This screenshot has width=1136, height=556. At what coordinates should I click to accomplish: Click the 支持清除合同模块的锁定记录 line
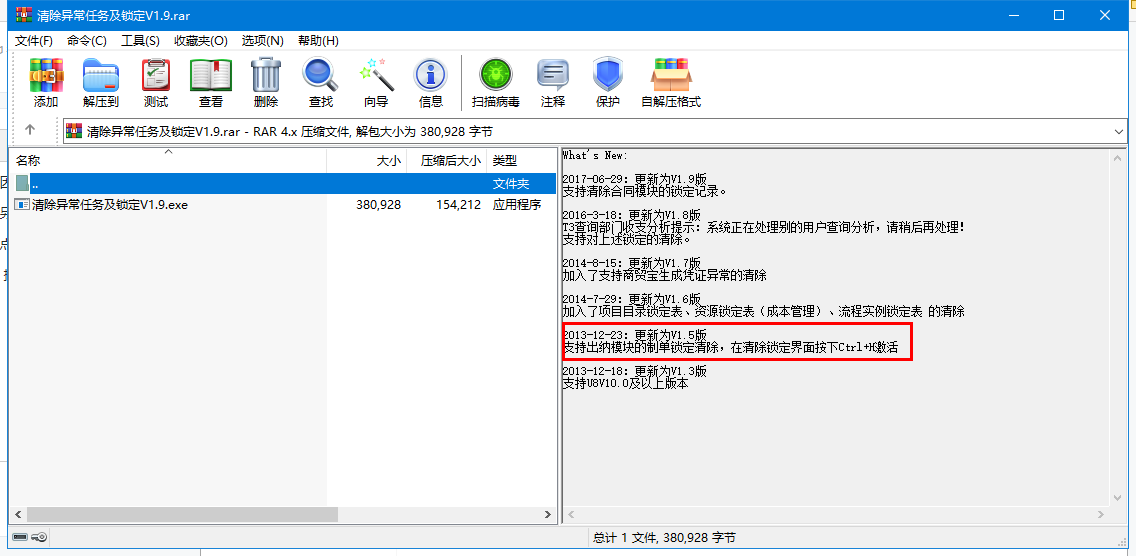tap(644, 191)
